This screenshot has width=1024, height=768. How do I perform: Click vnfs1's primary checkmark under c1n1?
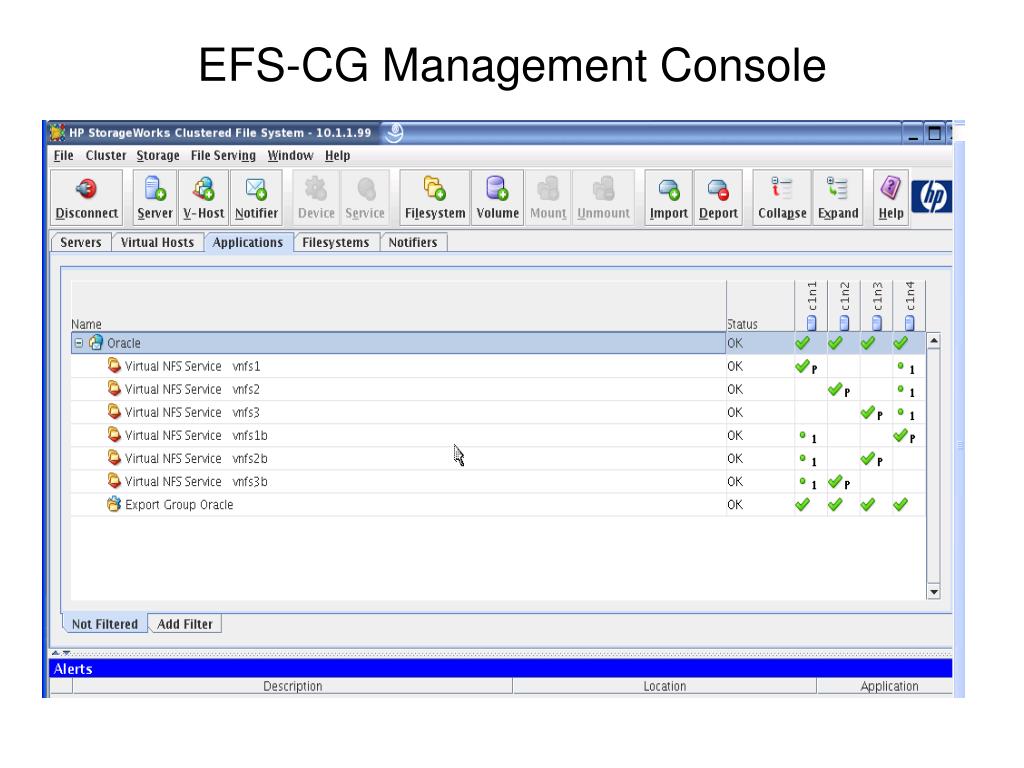[x=803, y=366]
